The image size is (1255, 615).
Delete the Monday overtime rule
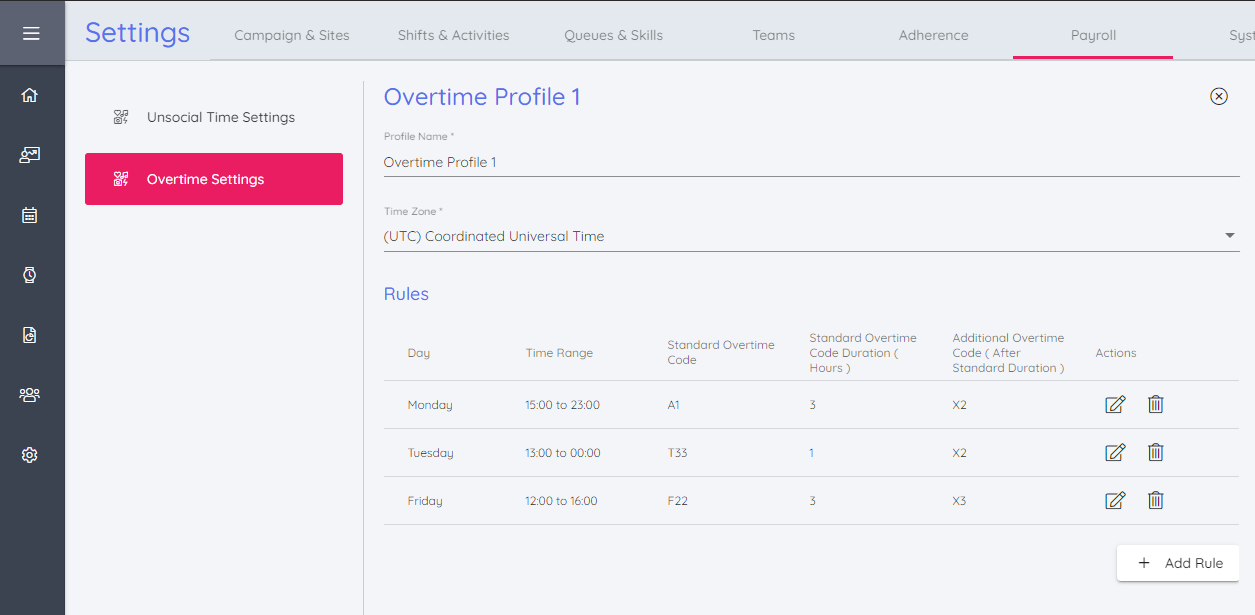(1155, 405)
